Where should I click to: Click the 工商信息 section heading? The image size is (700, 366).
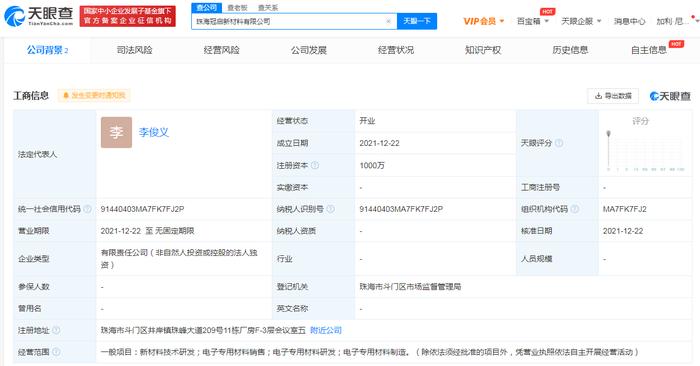31,96
